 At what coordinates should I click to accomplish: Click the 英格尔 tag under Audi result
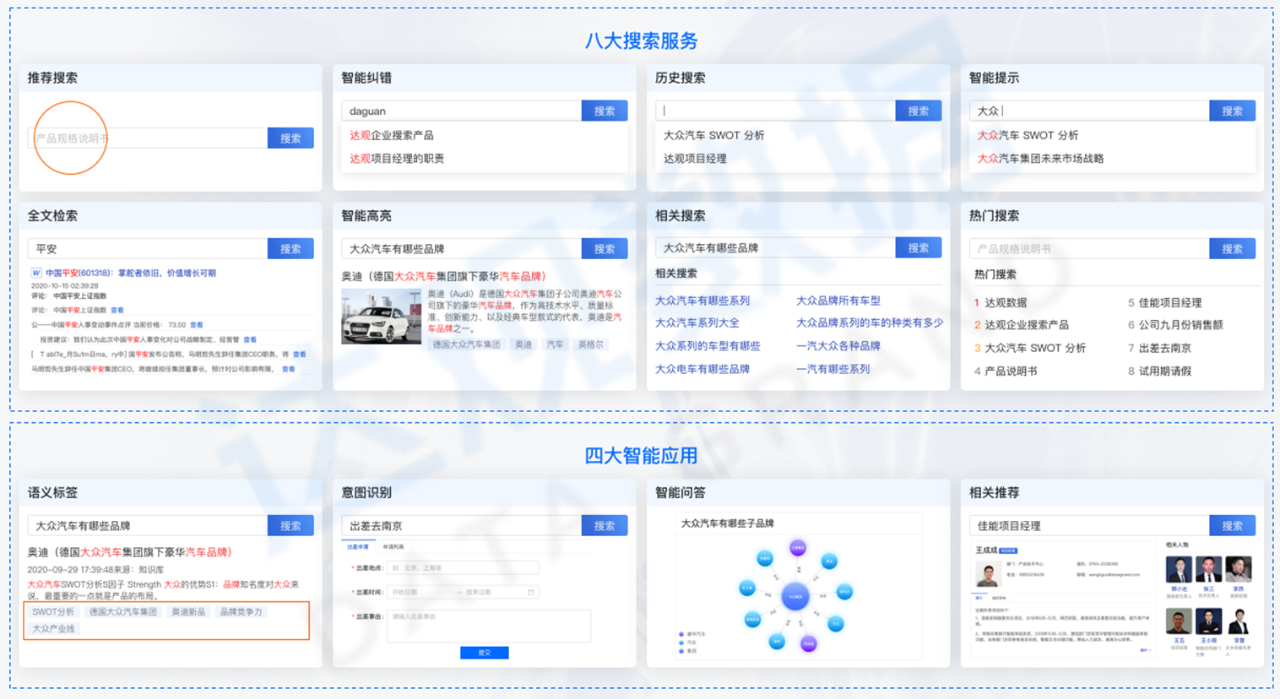coord(591,344)
